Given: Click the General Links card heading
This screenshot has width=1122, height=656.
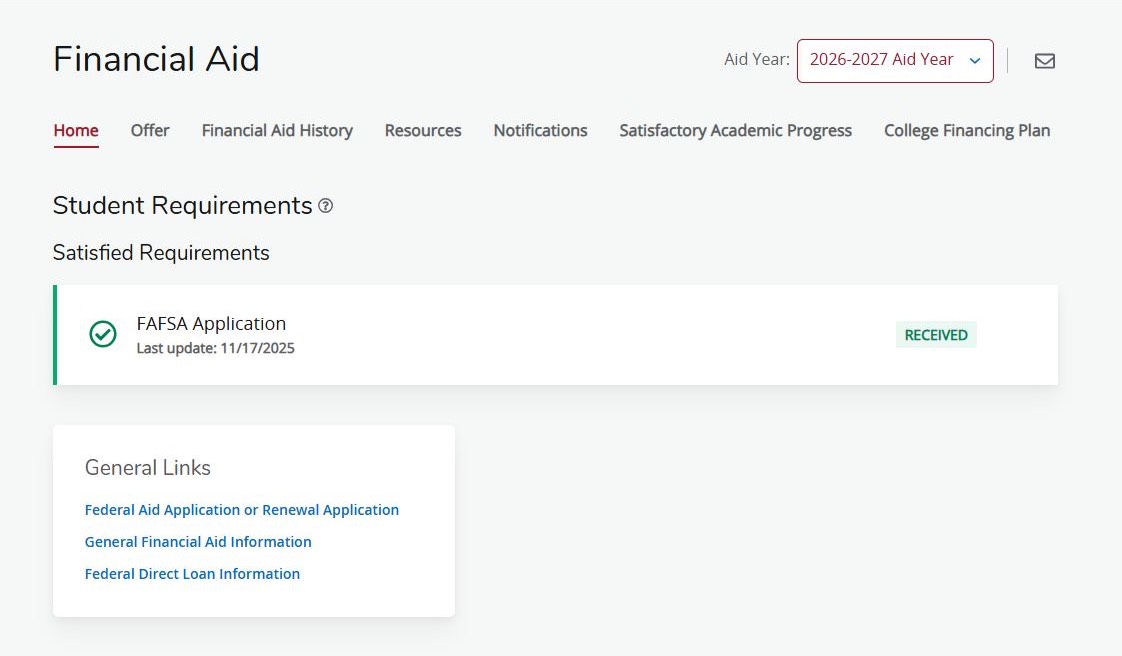Looking at the screenshot, I should [x=147, y=468].
